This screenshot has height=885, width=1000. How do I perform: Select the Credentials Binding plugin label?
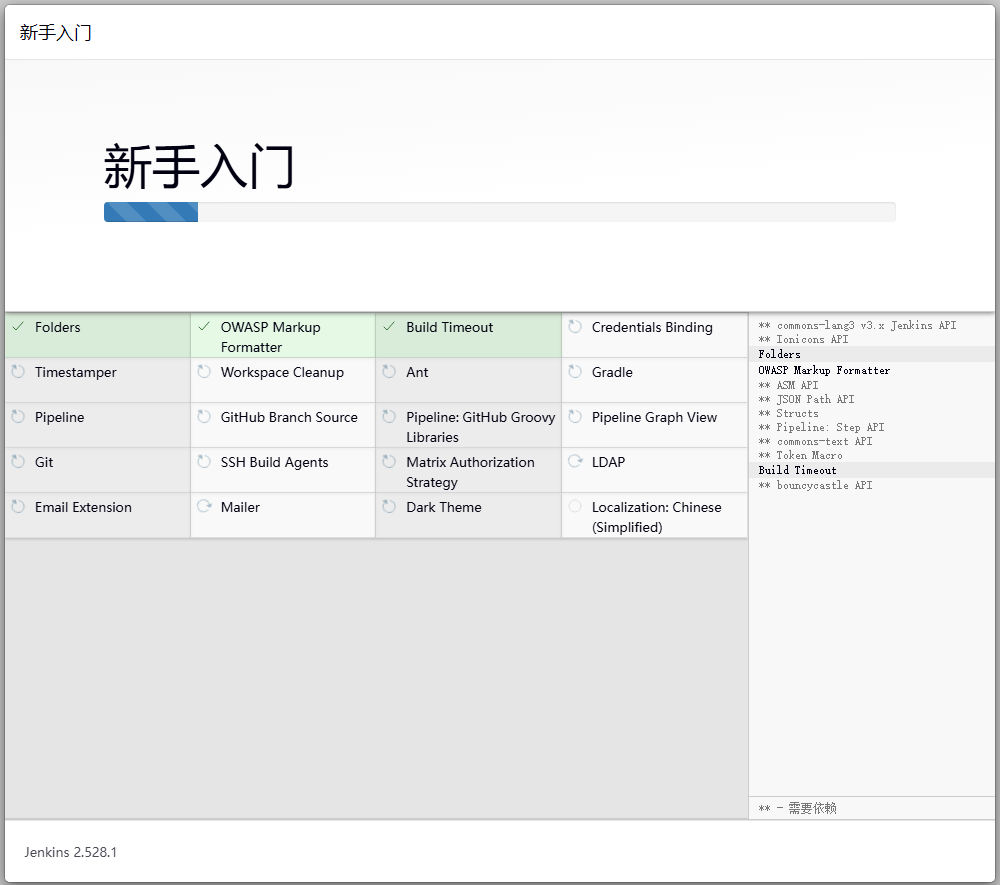(652, 327)
